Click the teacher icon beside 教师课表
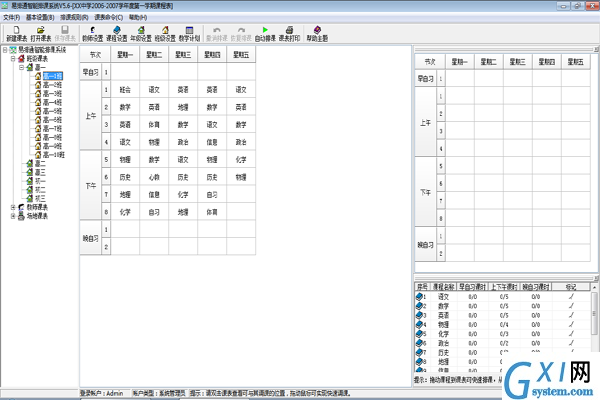This screenshot has height=400, width=600. click(21, 207)
